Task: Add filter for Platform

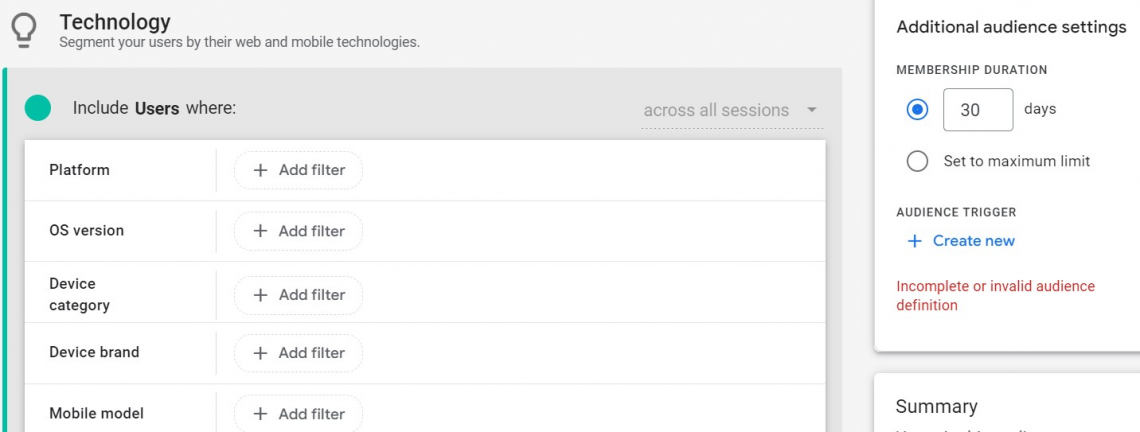Action: [298, 170]
